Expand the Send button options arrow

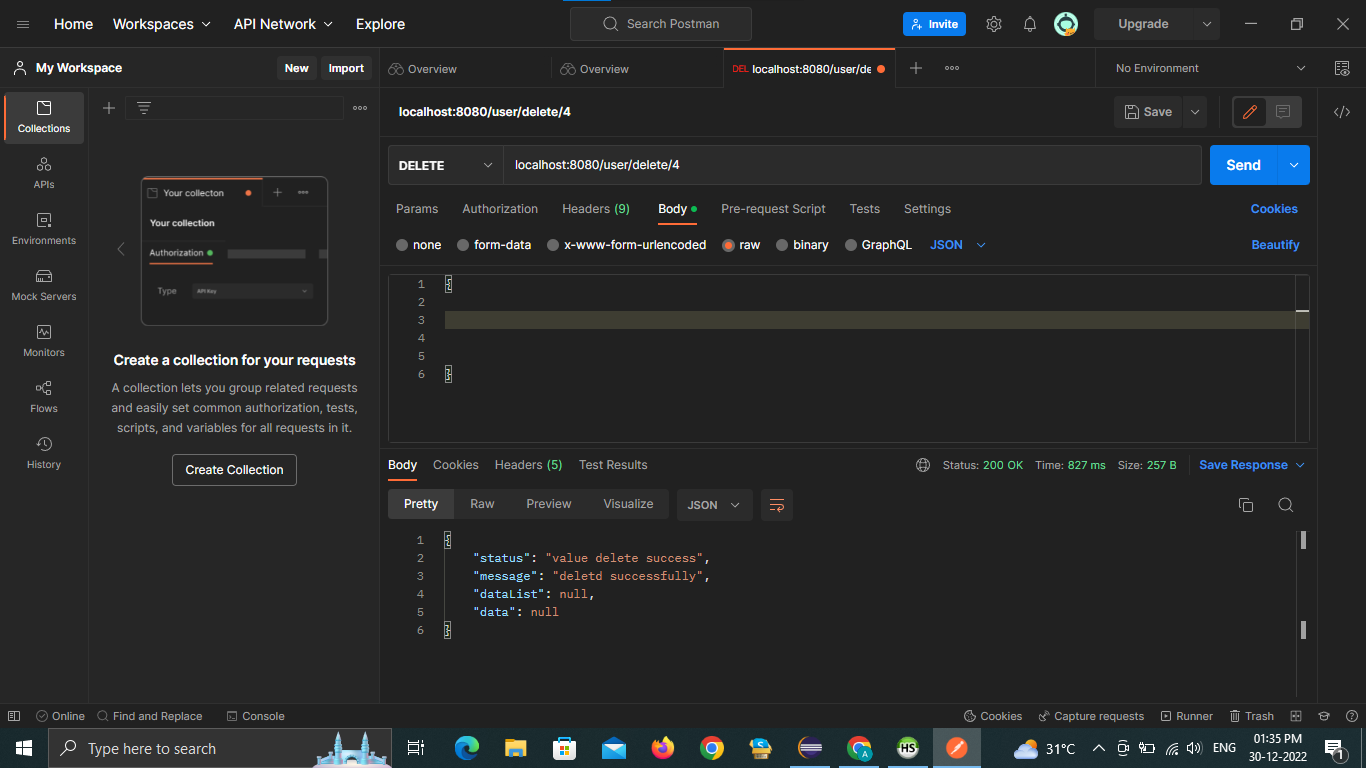click(x=1294, y=165)
